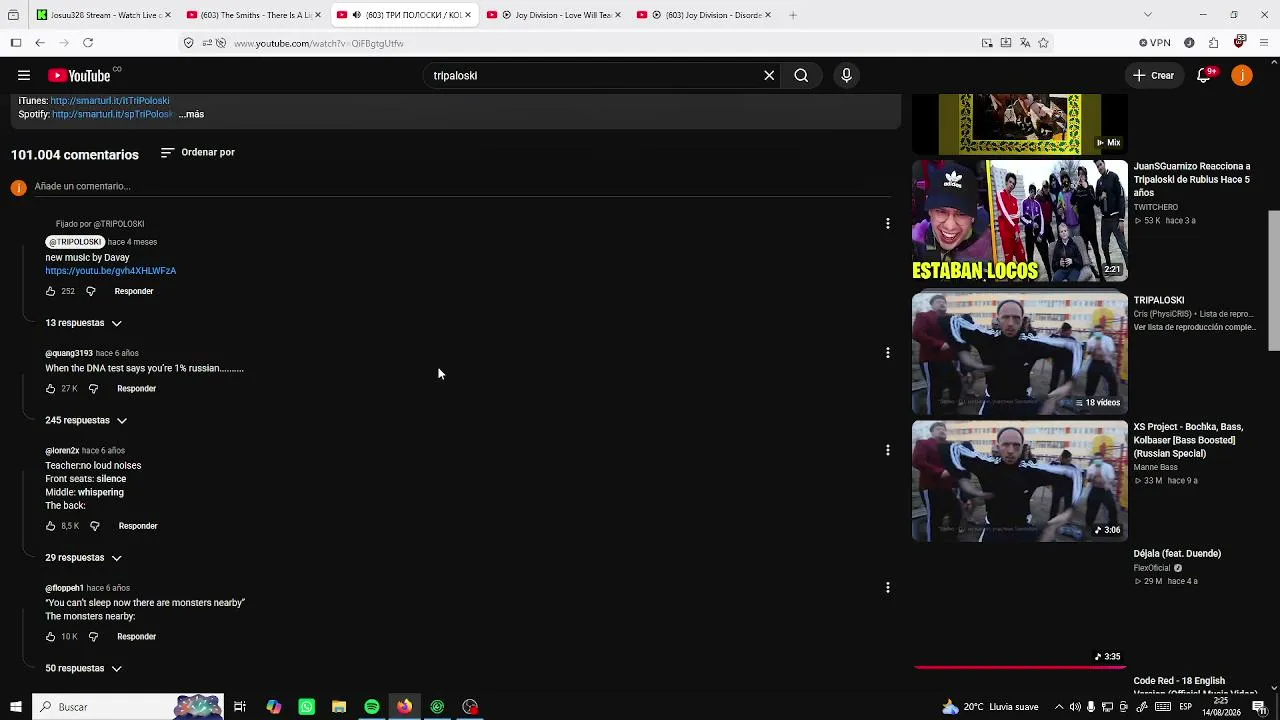This screenshot has width=1280, height=720.
Task: Open the Crear menu
Action: (1153, 75)
